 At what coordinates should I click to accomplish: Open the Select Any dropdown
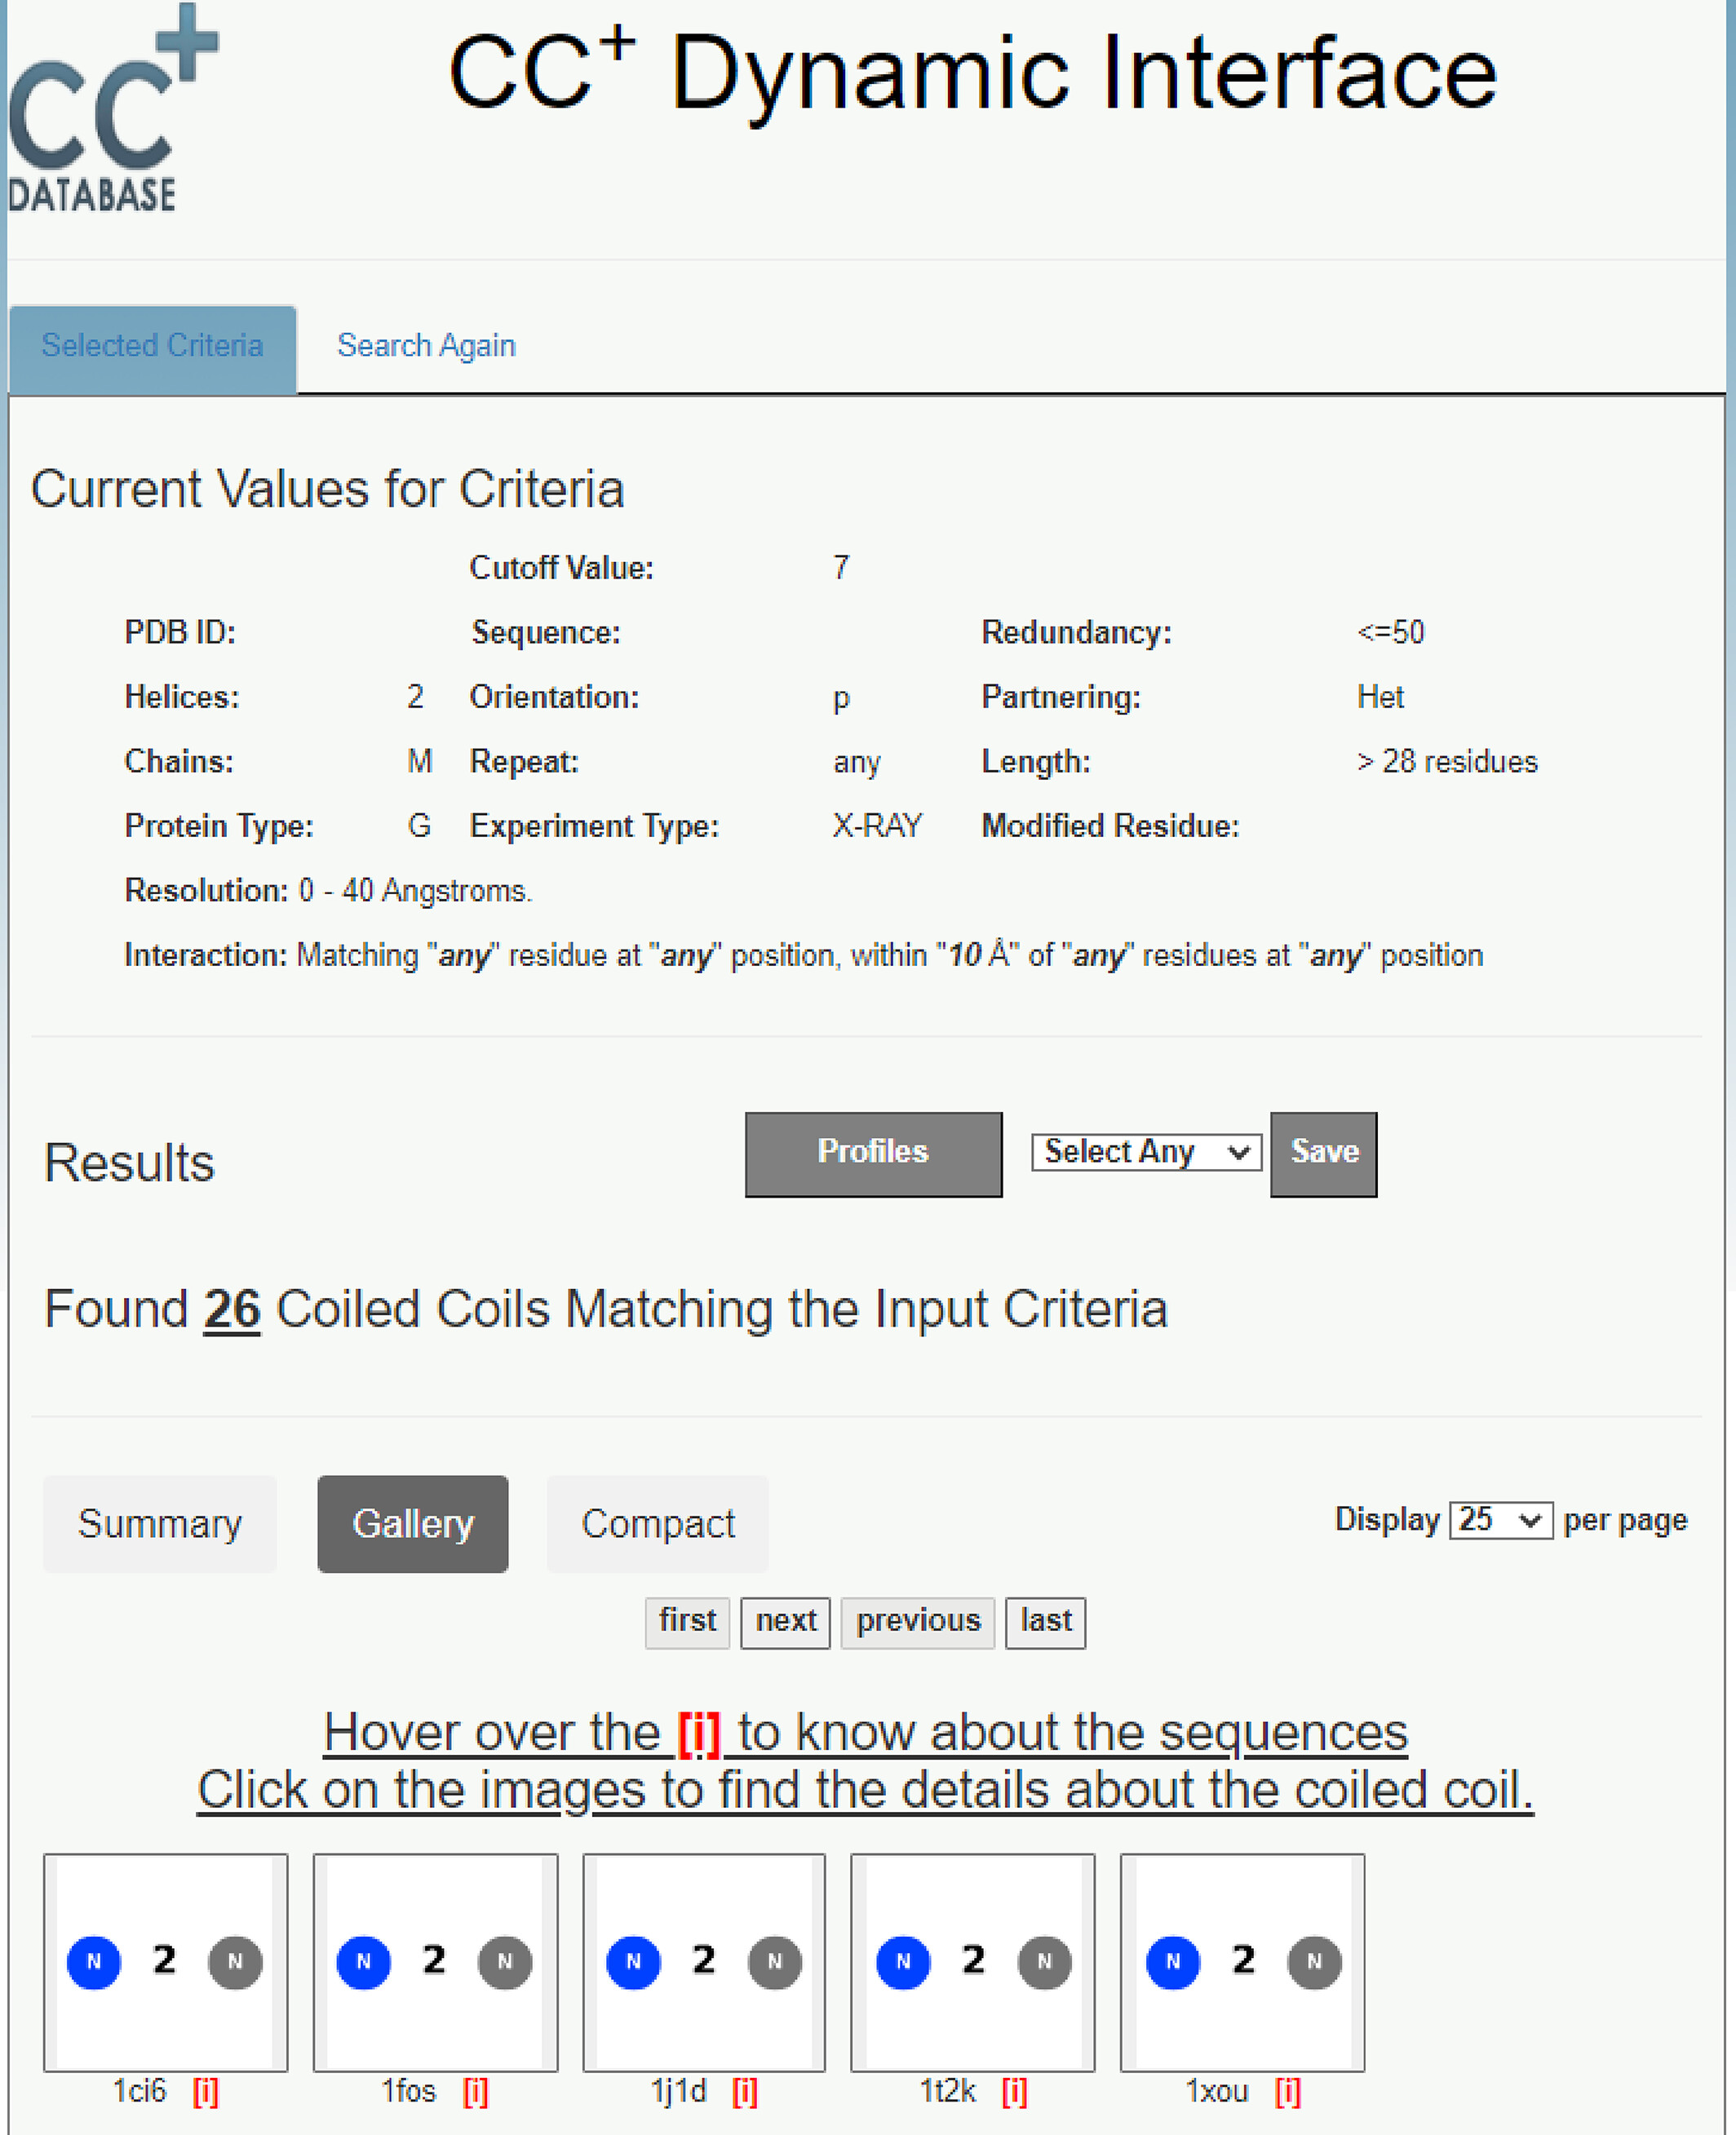tap(1146, 1151)
